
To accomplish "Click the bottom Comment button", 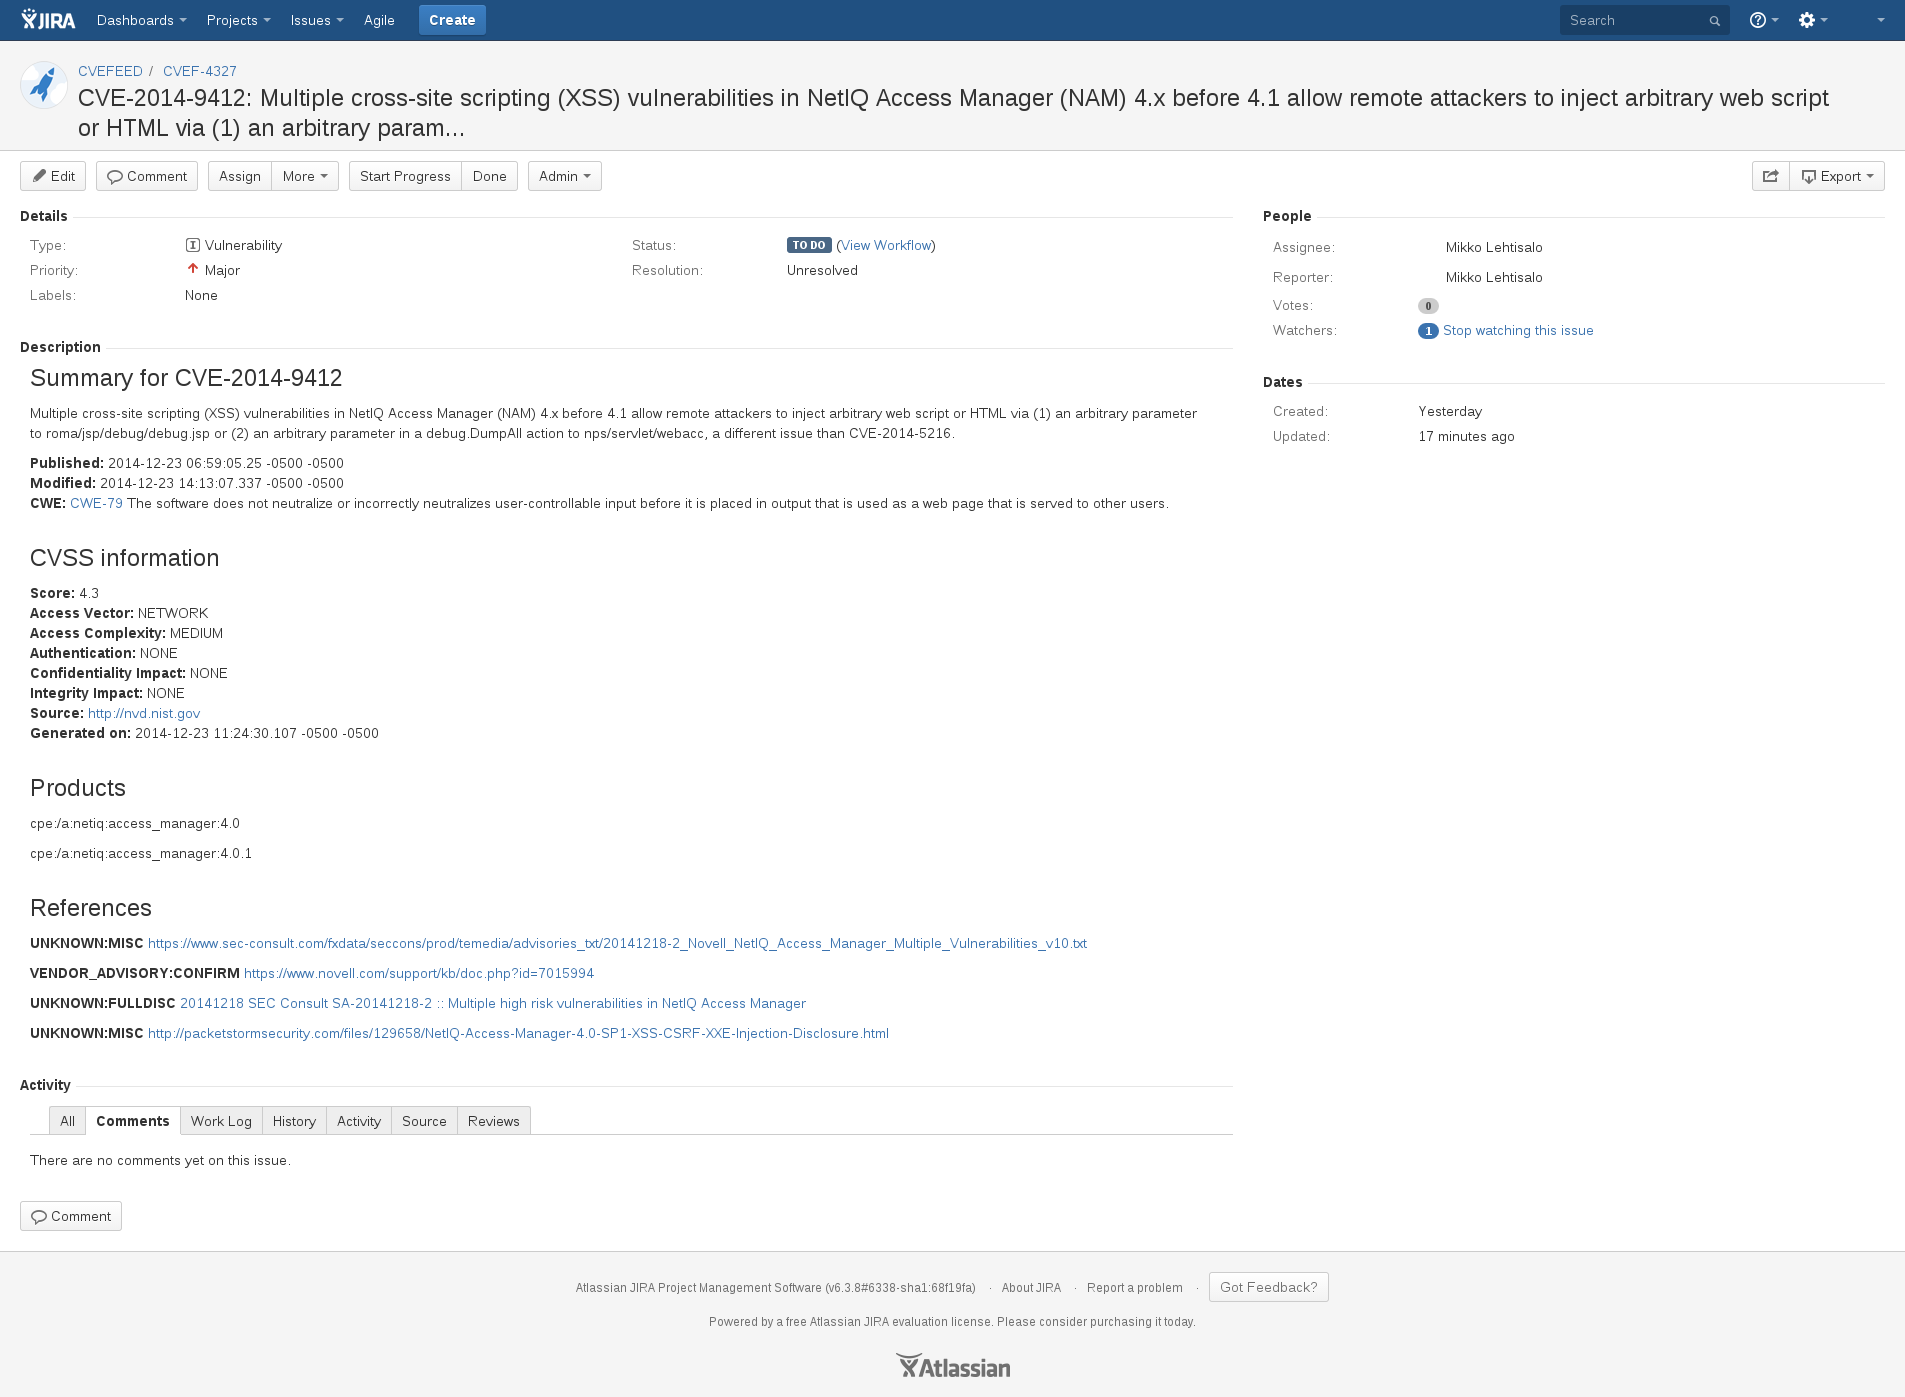I will click(71, 1216).
